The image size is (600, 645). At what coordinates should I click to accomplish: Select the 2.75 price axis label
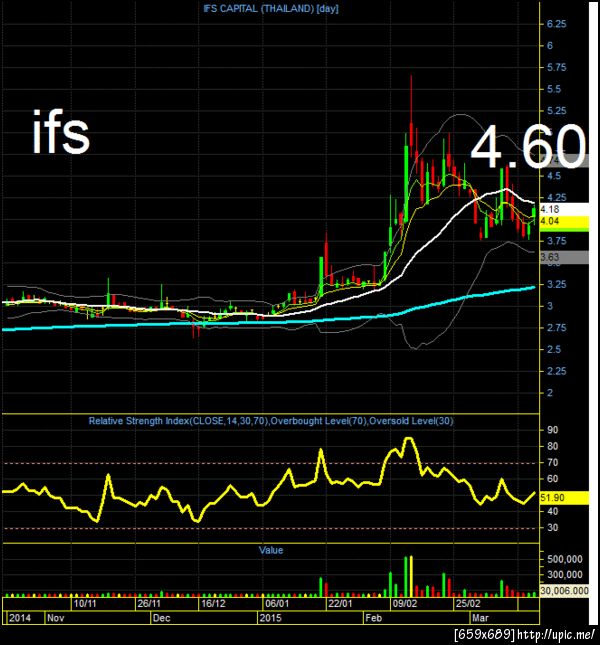pyautogui.click(x=556, y=328)
